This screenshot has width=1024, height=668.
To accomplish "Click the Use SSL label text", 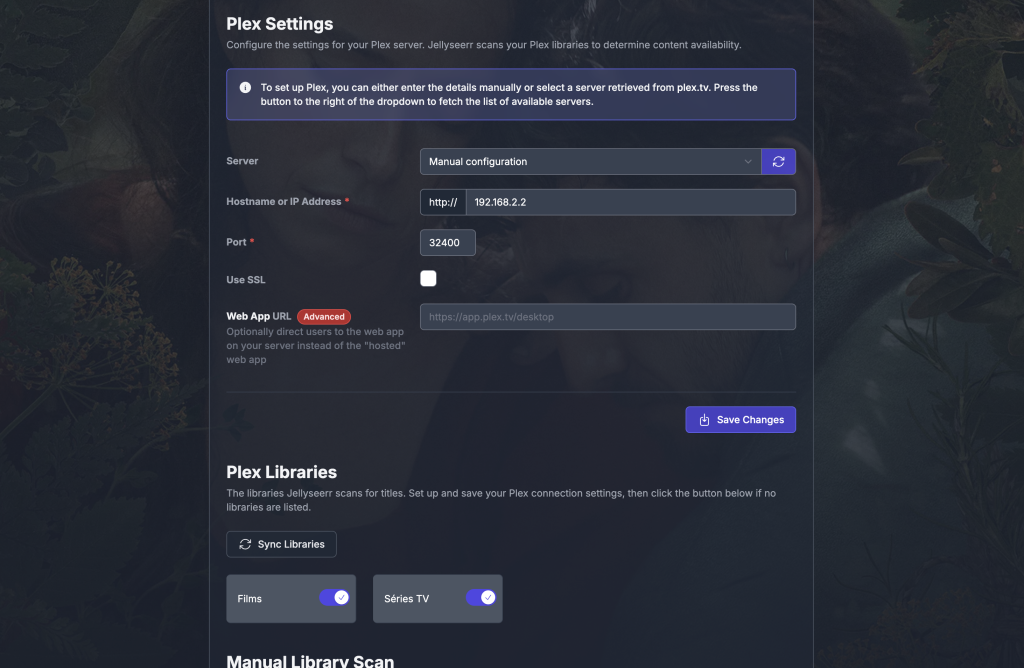I will [x=246, y=279].
